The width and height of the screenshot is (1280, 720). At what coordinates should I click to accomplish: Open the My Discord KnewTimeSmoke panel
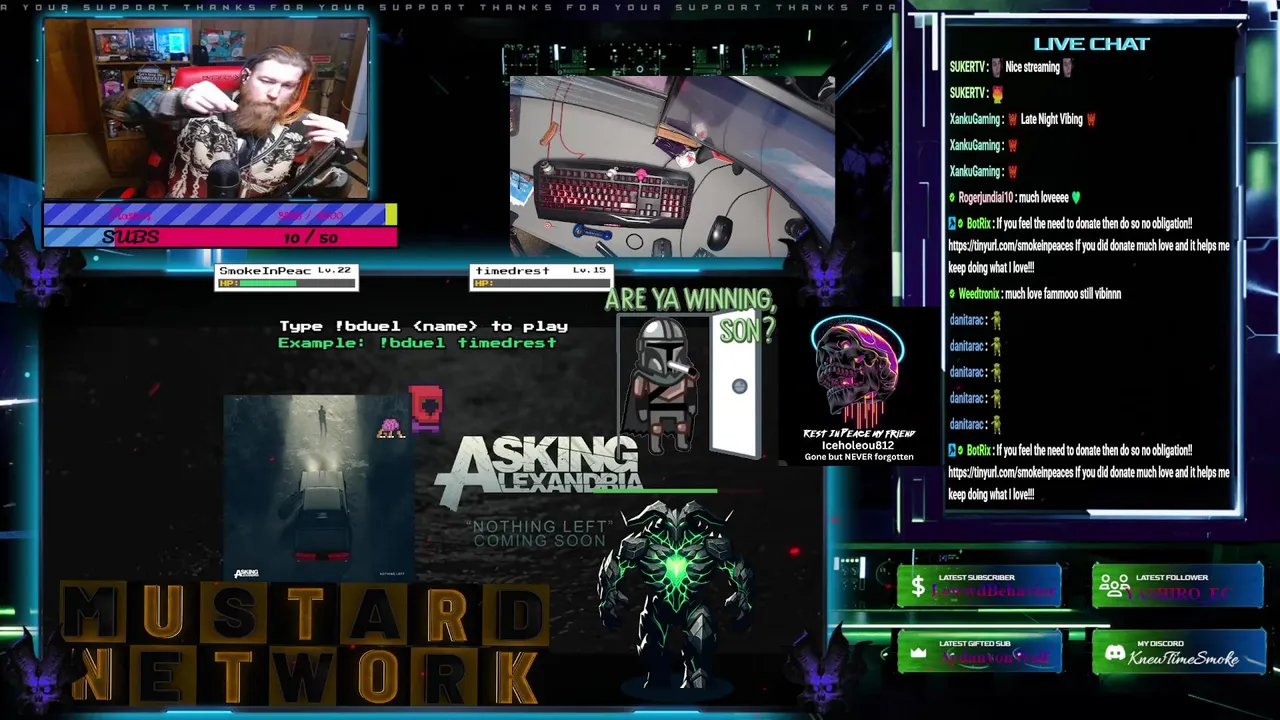[1178, 652]
